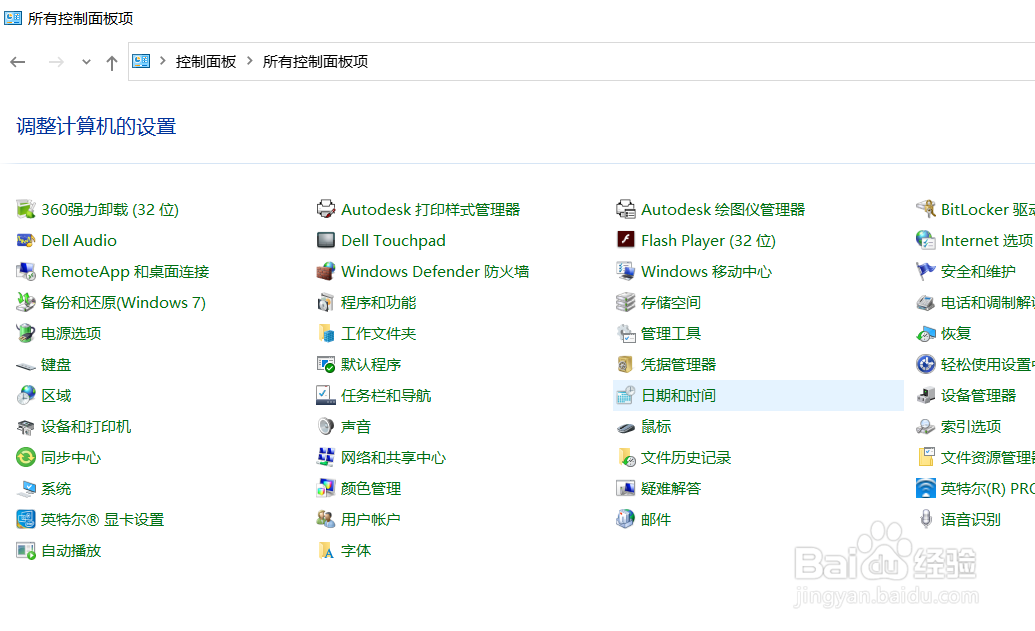The image size is (1035, 631).
Task: Expand chevron after 控制面板 breadcrumb
Action: 250,61
